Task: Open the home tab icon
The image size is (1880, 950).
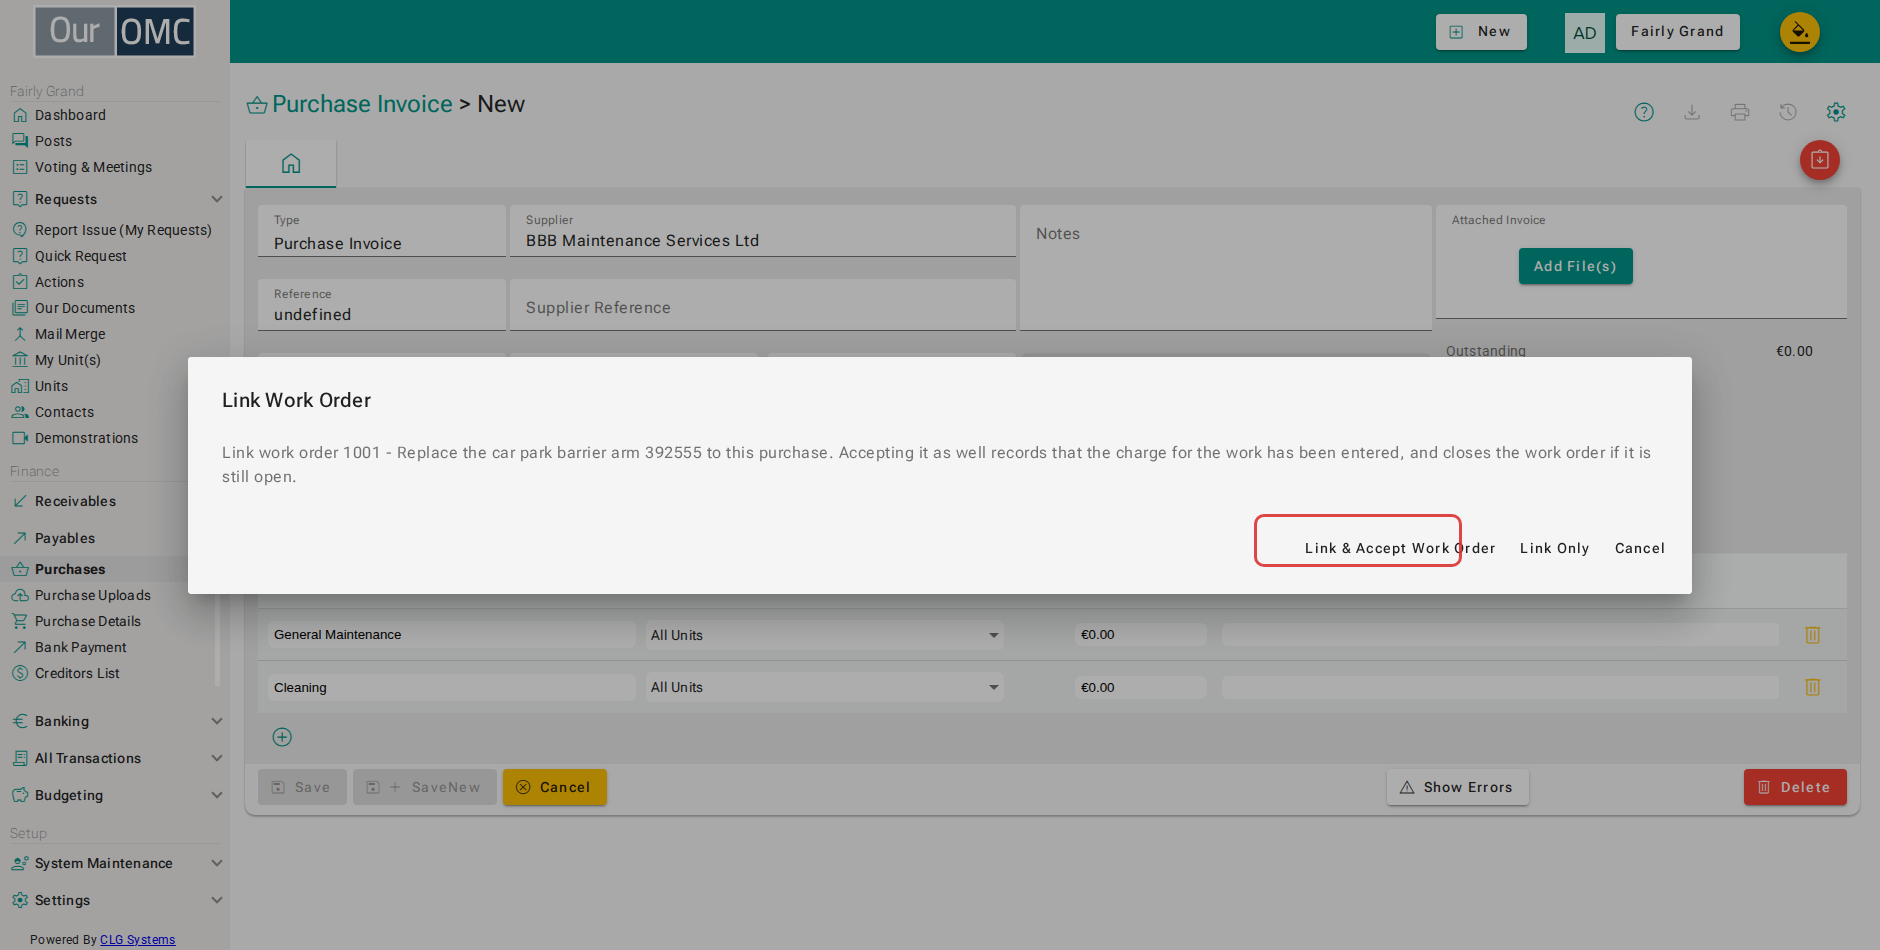Action: [291, 163]
